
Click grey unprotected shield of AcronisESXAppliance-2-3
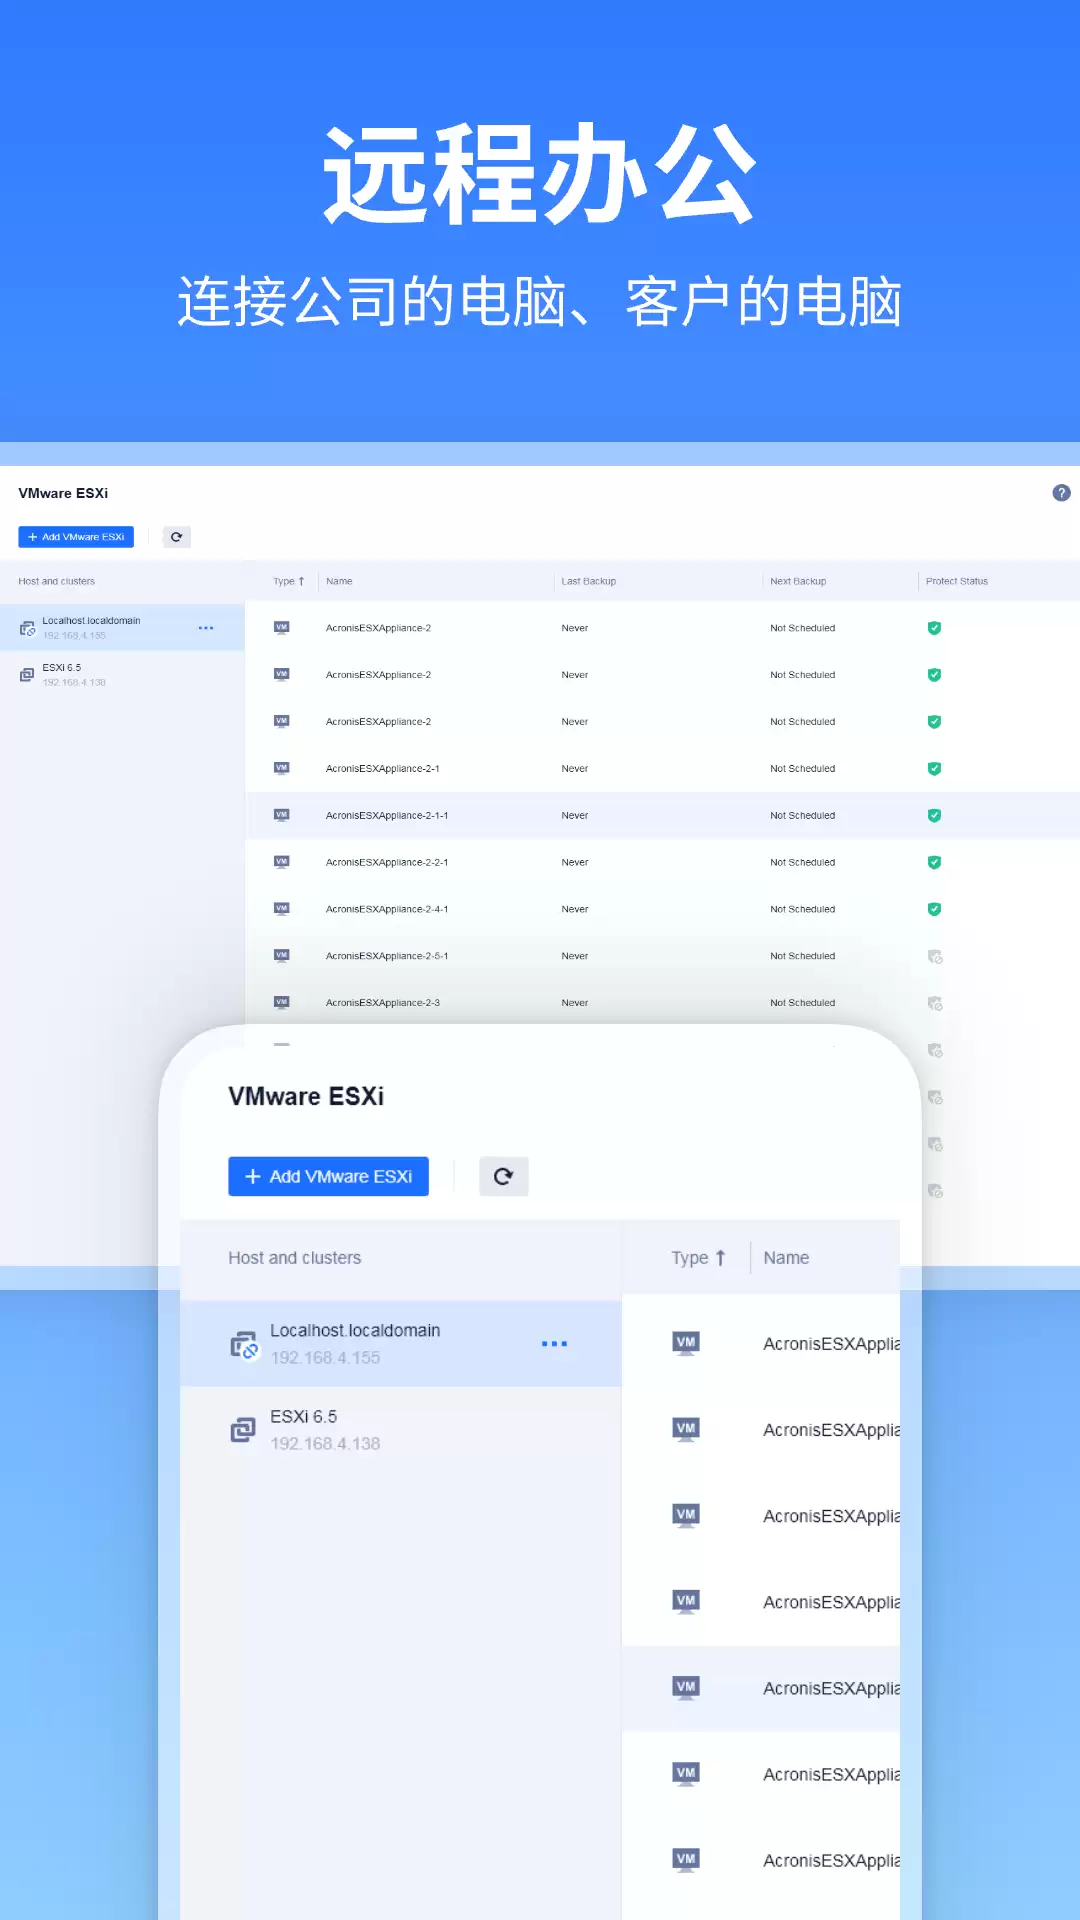(x=935, y=1003)
